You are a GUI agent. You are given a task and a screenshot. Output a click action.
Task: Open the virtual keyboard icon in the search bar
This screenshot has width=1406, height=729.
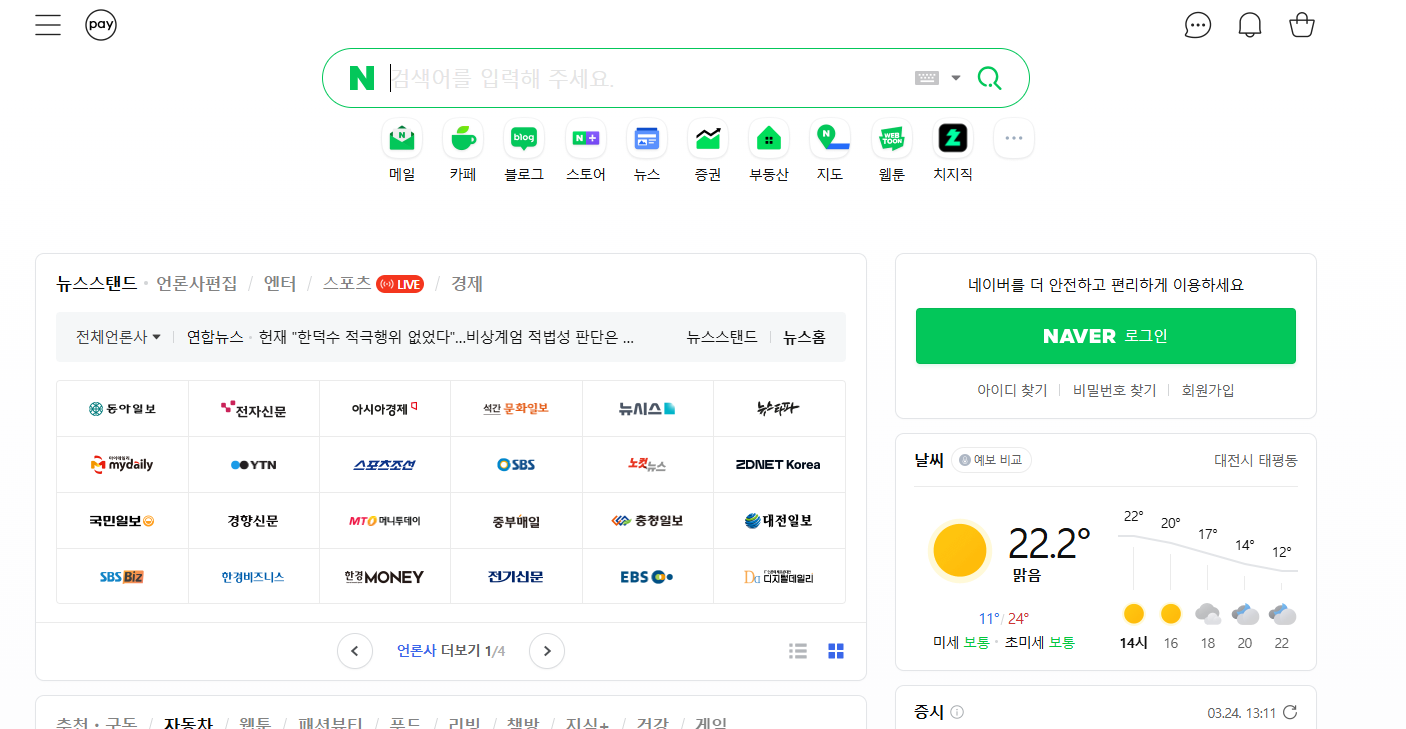[926, 78]
